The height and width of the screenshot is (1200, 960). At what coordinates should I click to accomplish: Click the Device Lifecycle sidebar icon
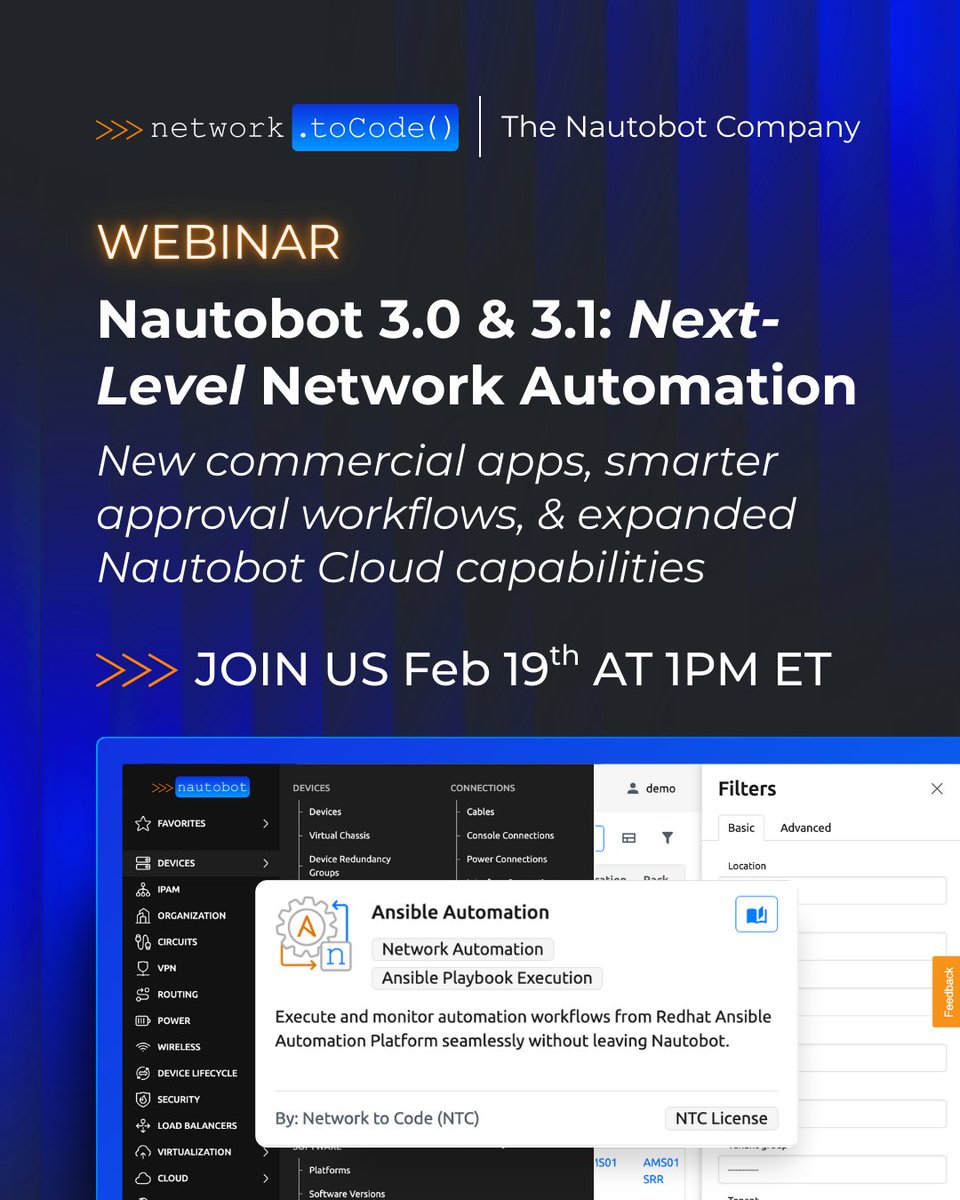tap(142, 1073)
